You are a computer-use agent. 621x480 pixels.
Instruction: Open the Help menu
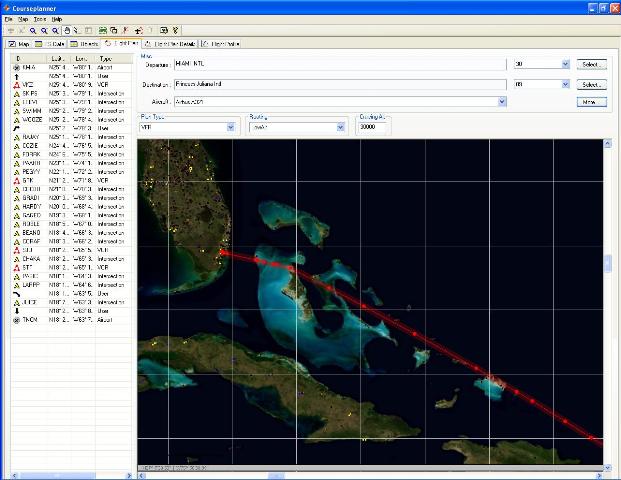coord(57,19)
